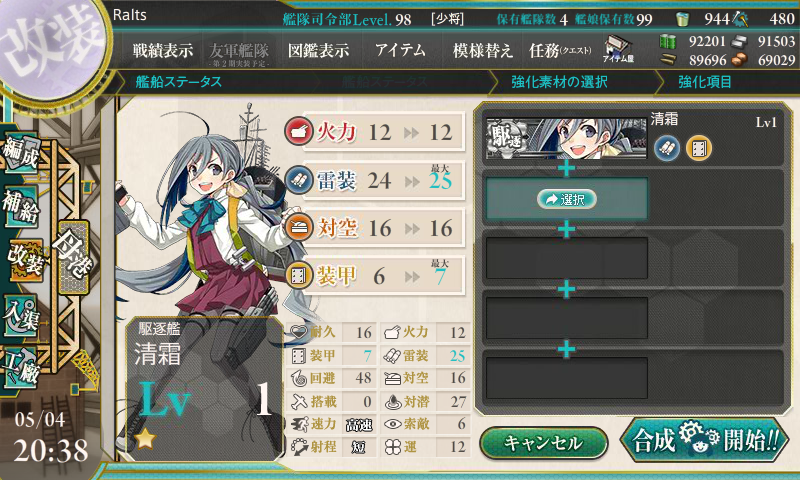Open 模様替え furniture menu
The width and height of the screenshot is (800, 480).
pyautogui.click(x=482, y=50)
